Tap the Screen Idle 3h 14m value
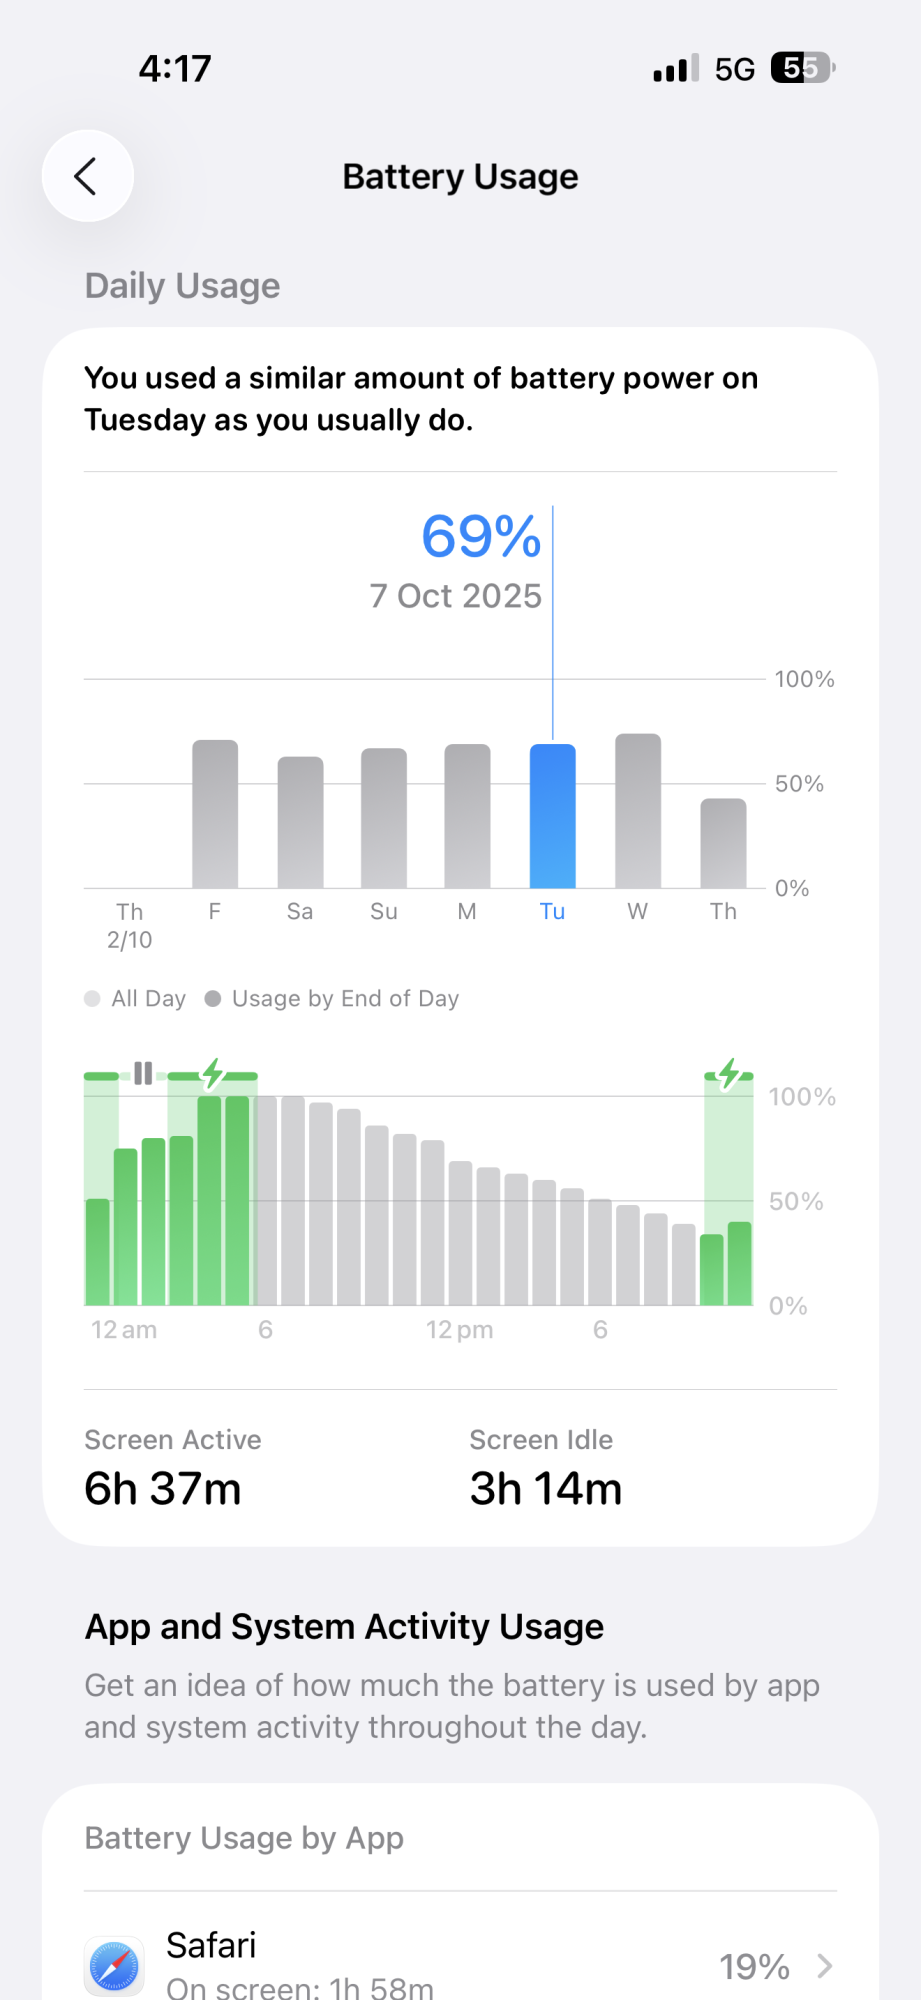Image resolution: width=921 pixels, height=2000 pixels. (546, 1488)
